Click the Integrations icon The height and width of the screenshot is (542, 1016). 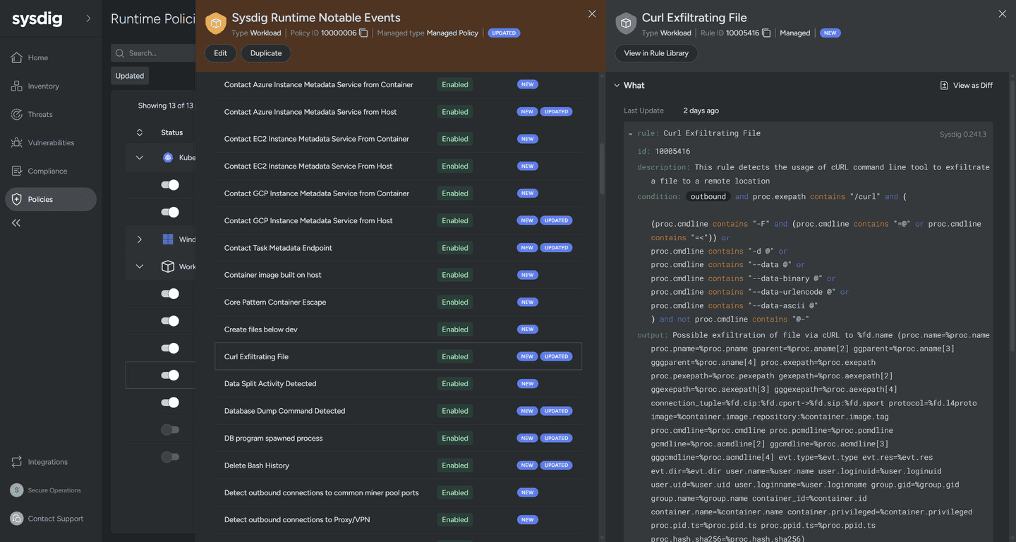[17, 462]
